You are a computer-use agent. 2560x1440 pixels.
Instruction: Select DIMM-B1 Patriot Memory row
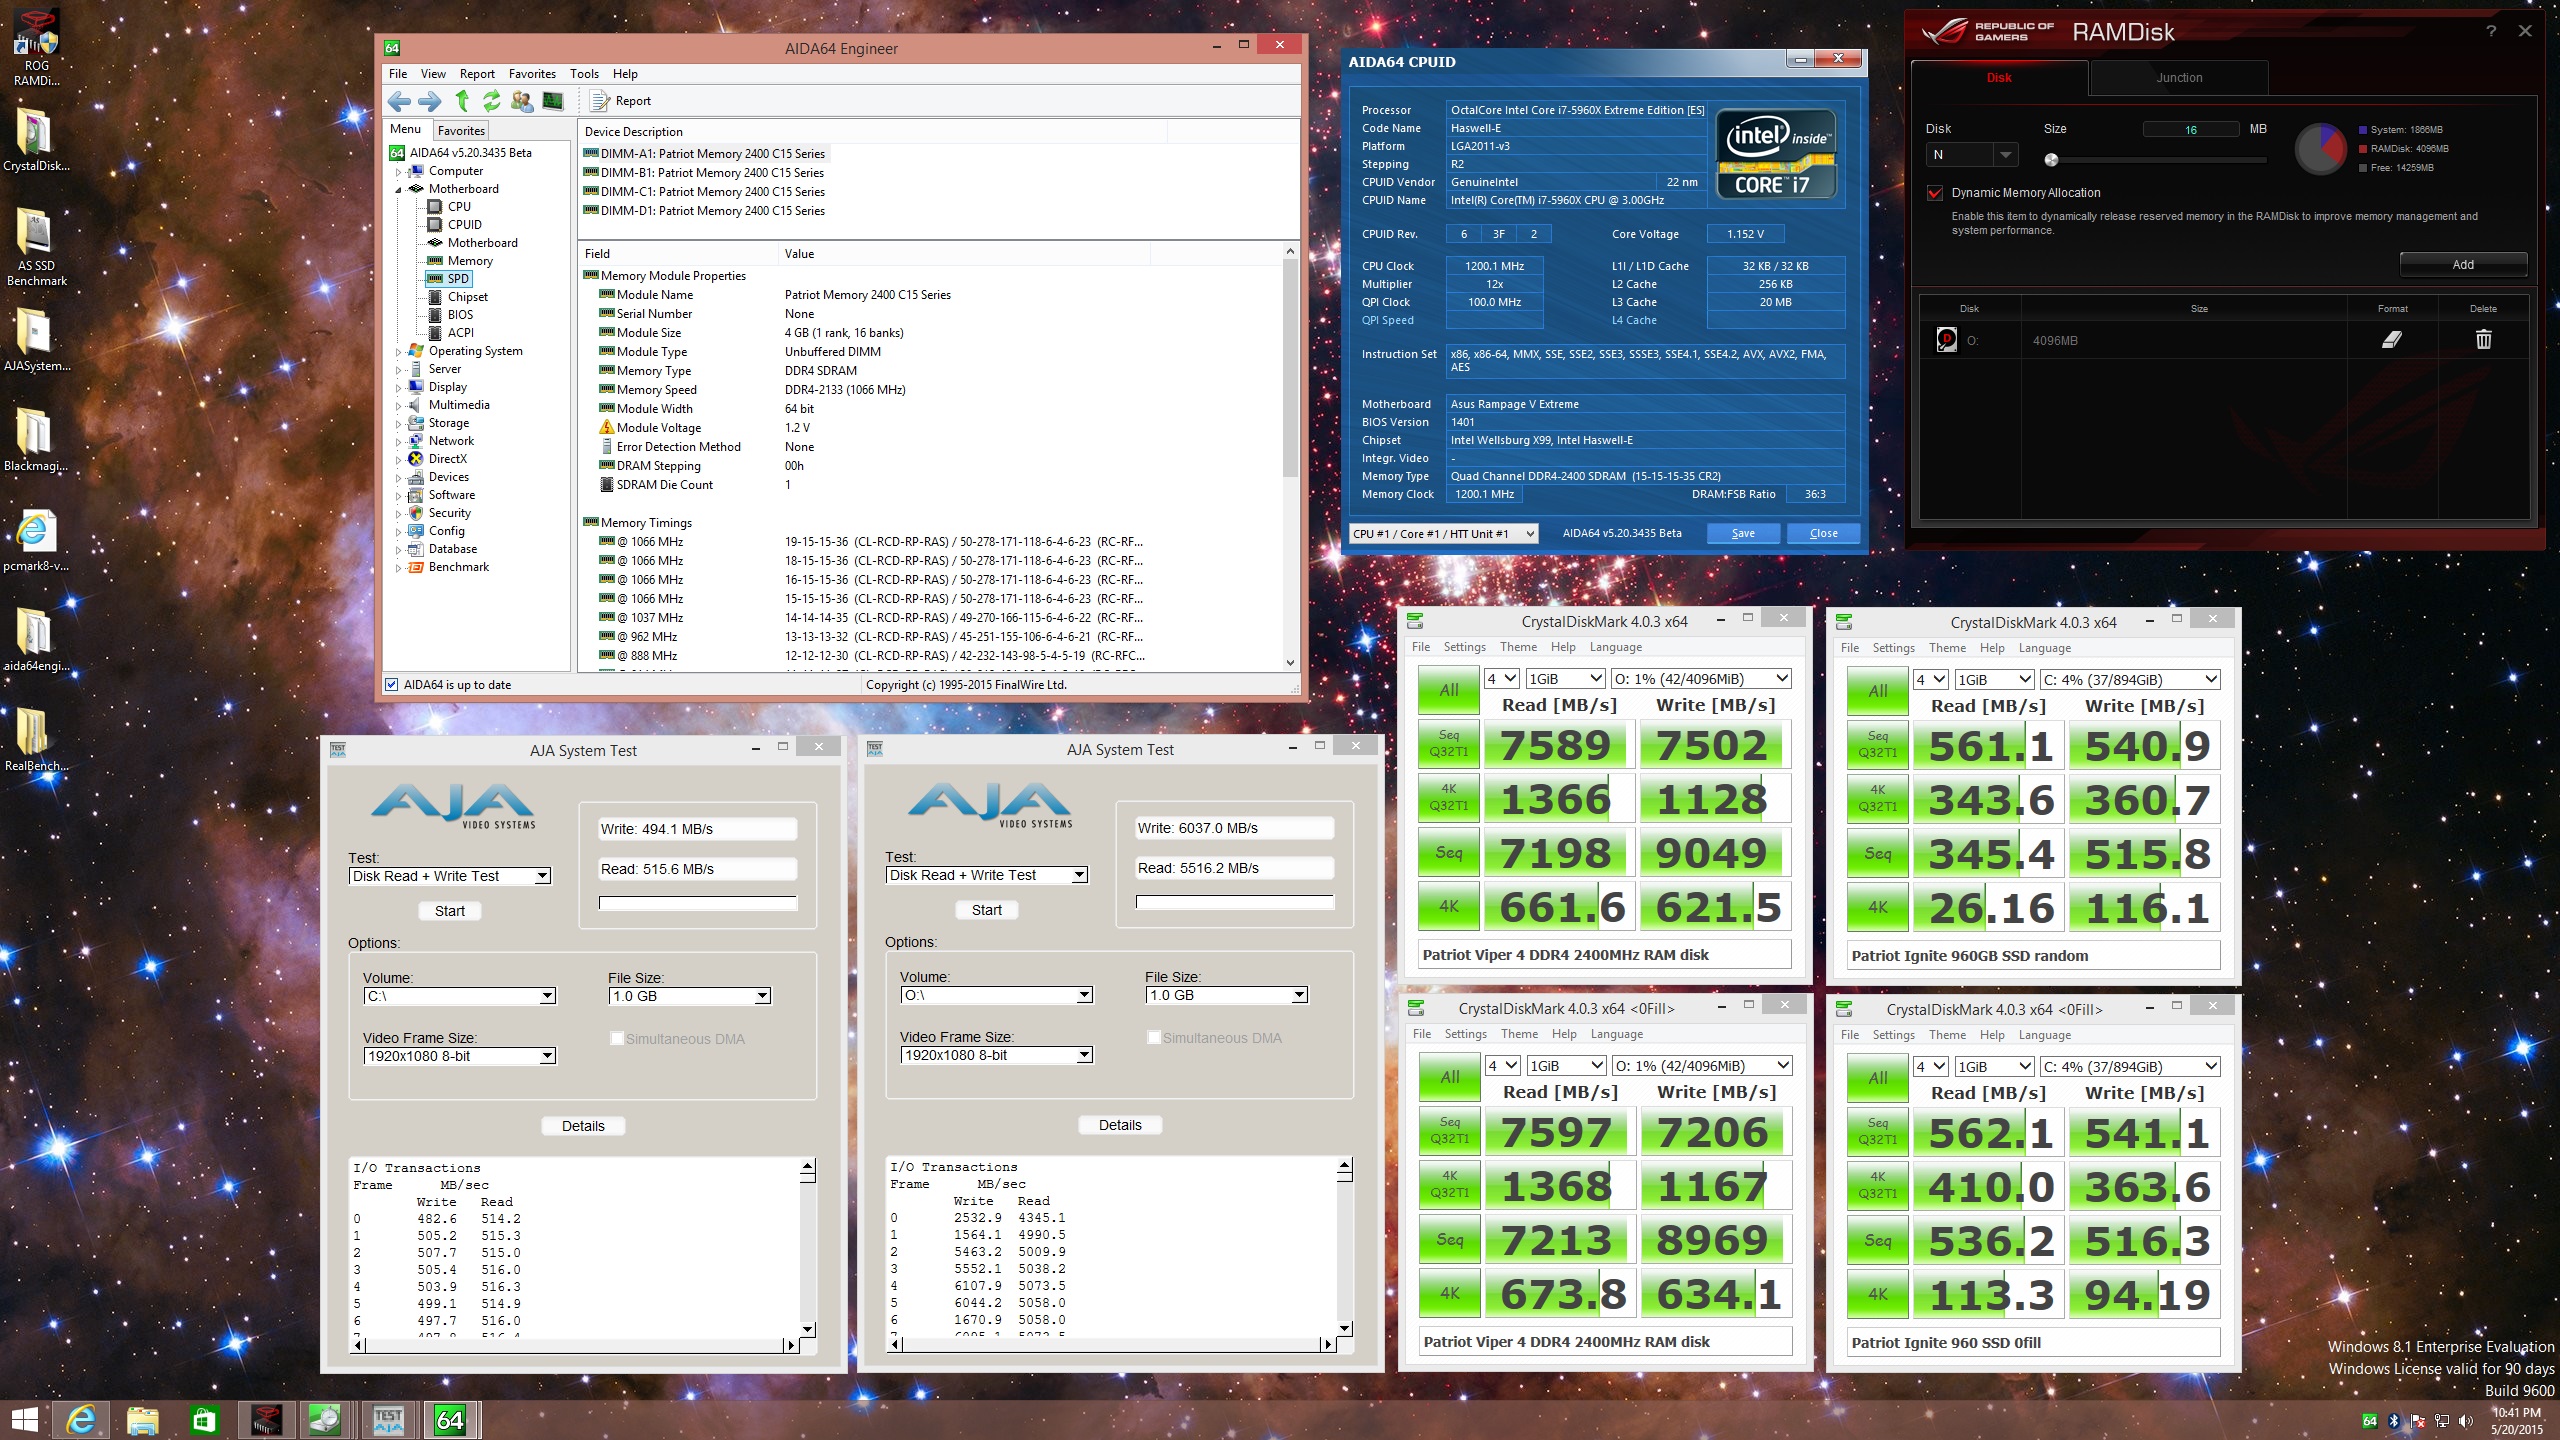[x=704, y=173]
